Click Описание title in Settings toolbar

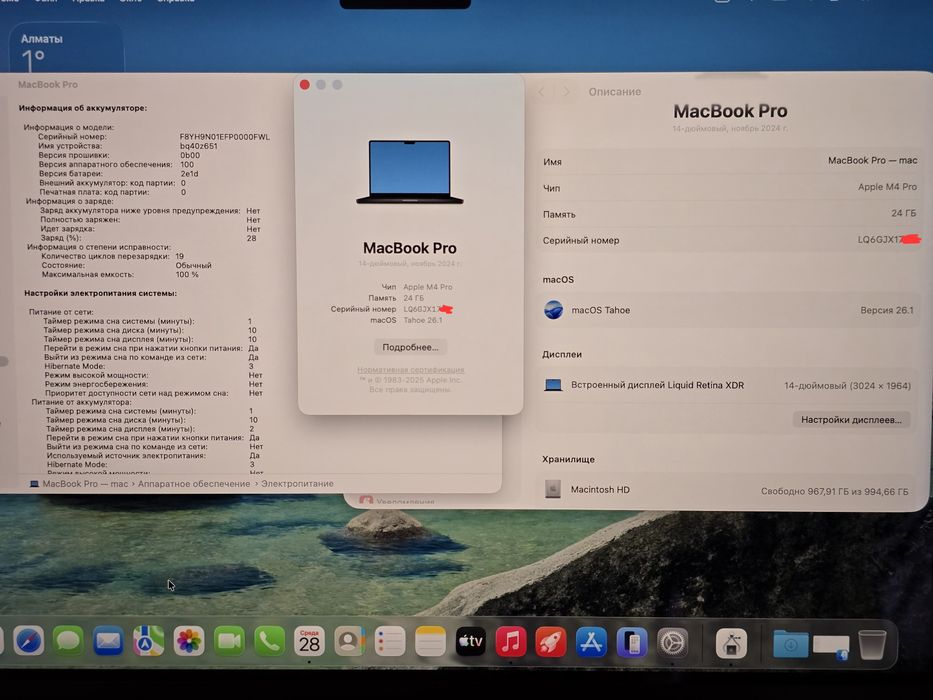pos(615,92)
